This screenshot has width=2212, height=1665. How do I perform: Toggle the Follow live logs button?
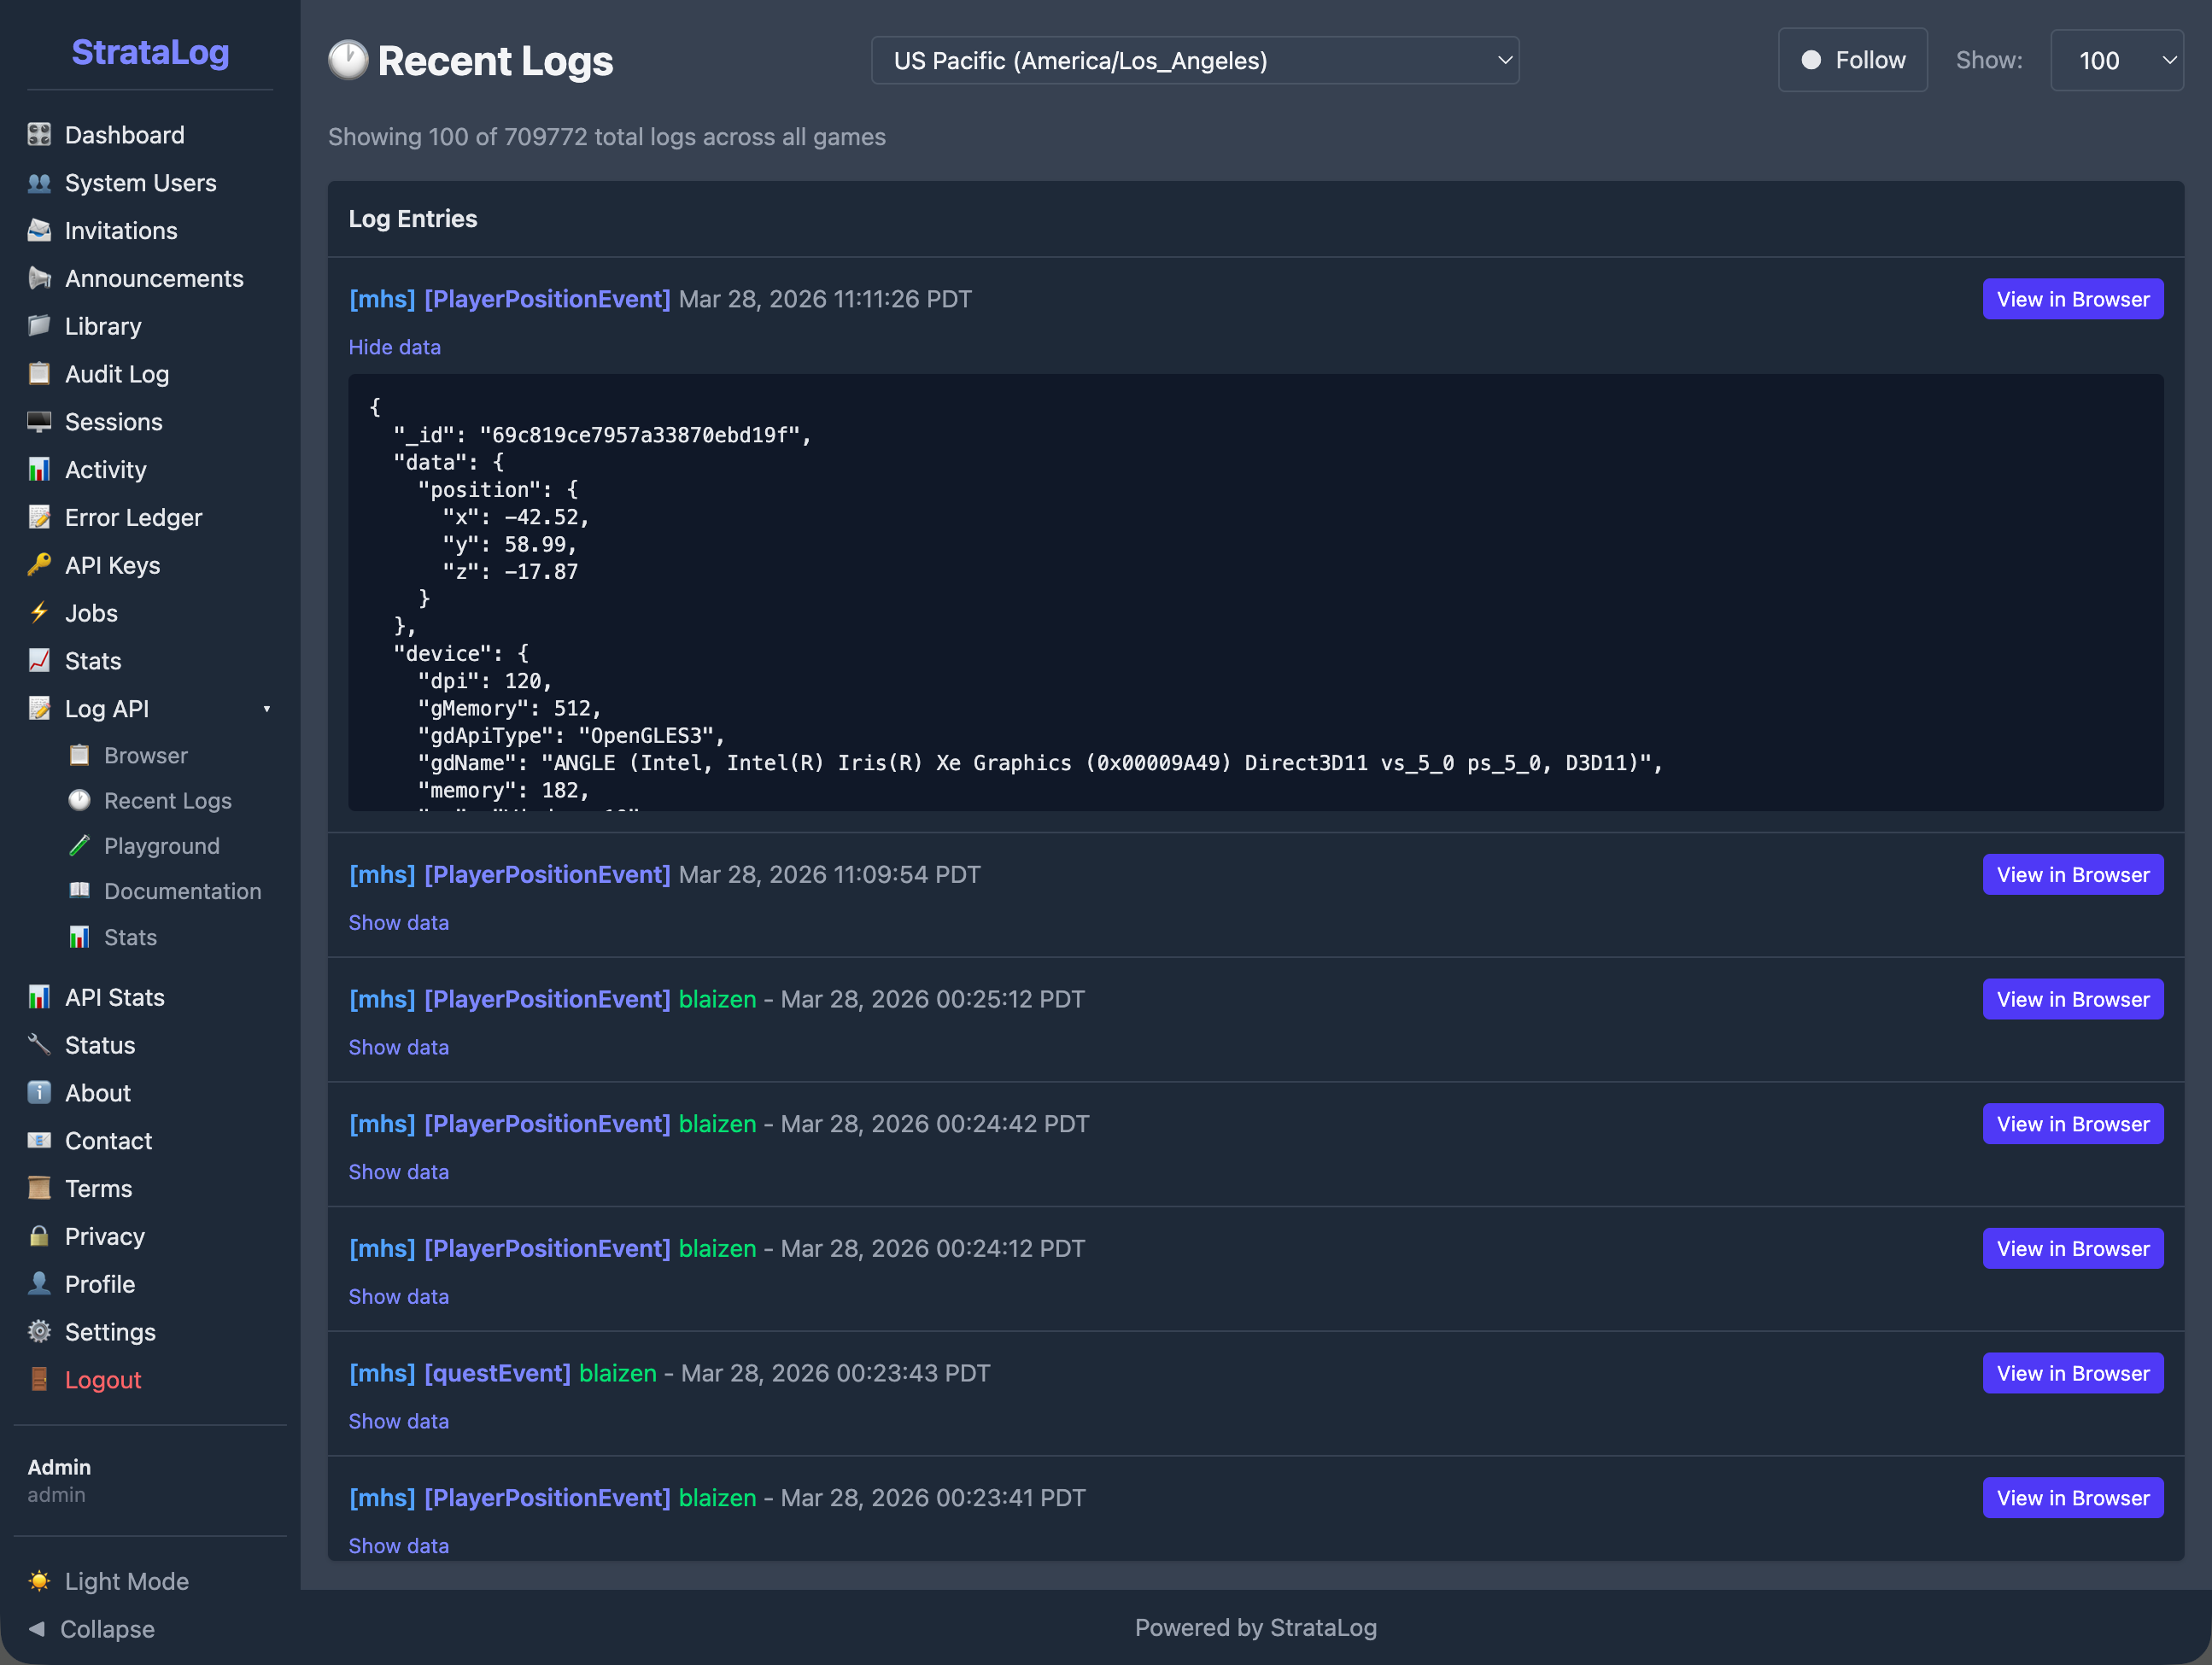[x=1852, y=60]
